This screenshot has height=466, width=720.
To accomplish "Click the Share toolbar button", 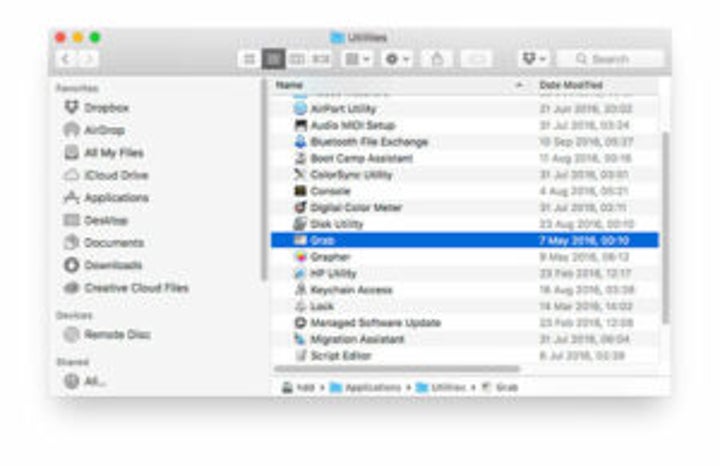I will pos(437,59).
